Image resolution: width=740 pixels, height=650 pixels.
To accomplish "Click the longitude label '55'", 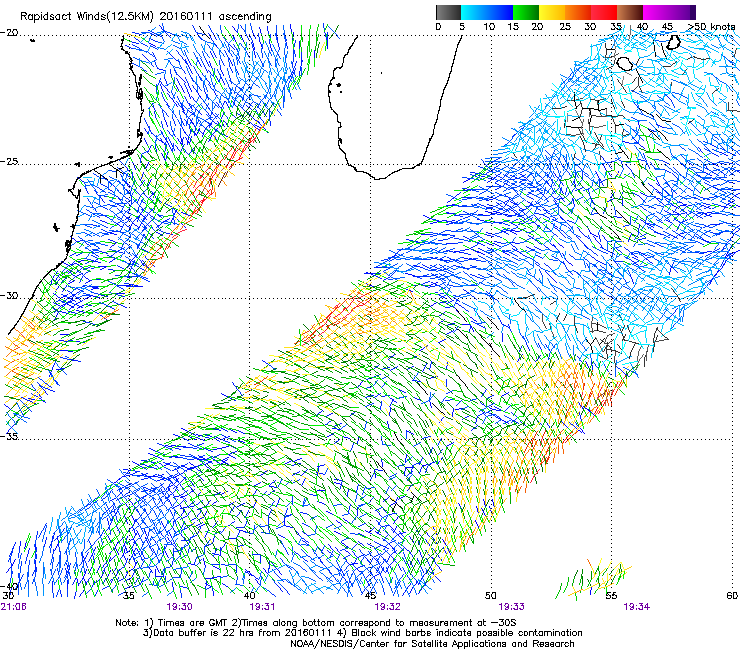I will [x=611, y=596].
